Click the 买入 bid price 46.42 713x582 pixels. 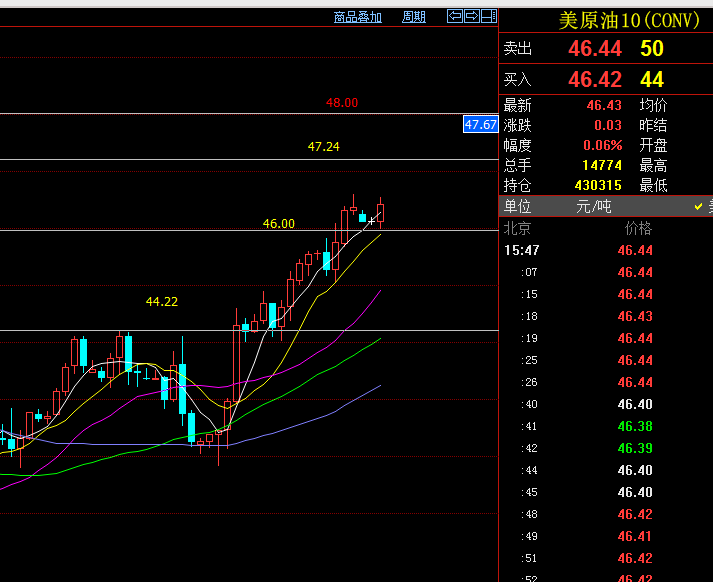pos(594,80)
